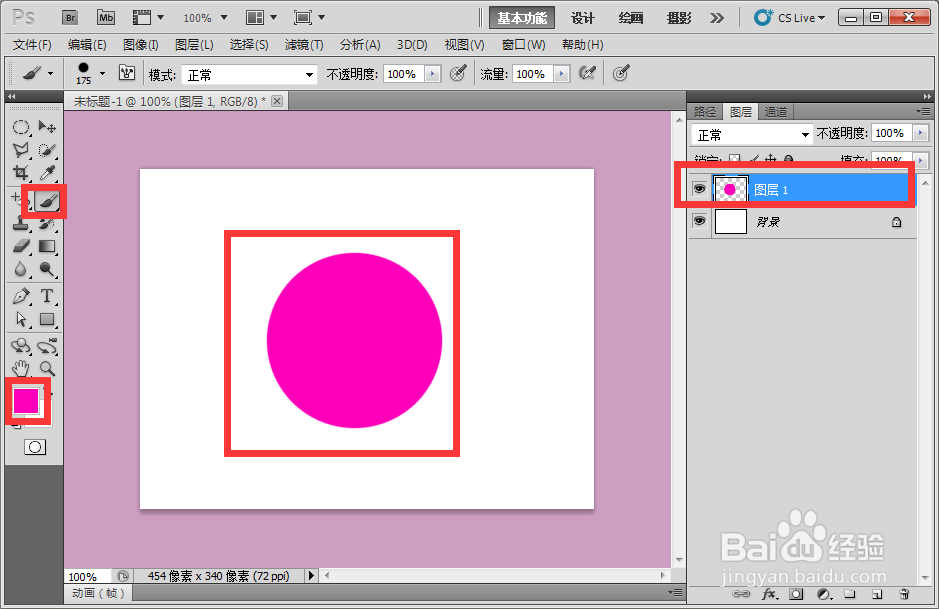Switch to 设计 workspace
This screenshot has height=609, width=939.
[x=583, y=18]
